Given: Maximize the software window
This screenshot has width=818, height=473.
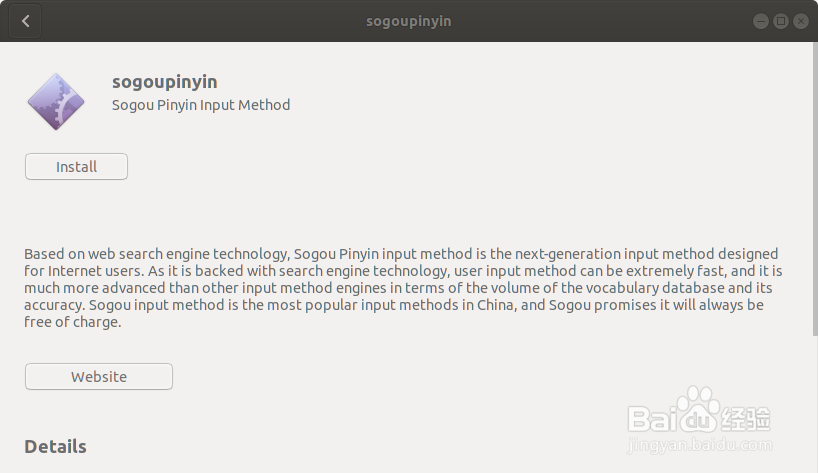Looking at the screenshot, I should click(780, 21).
